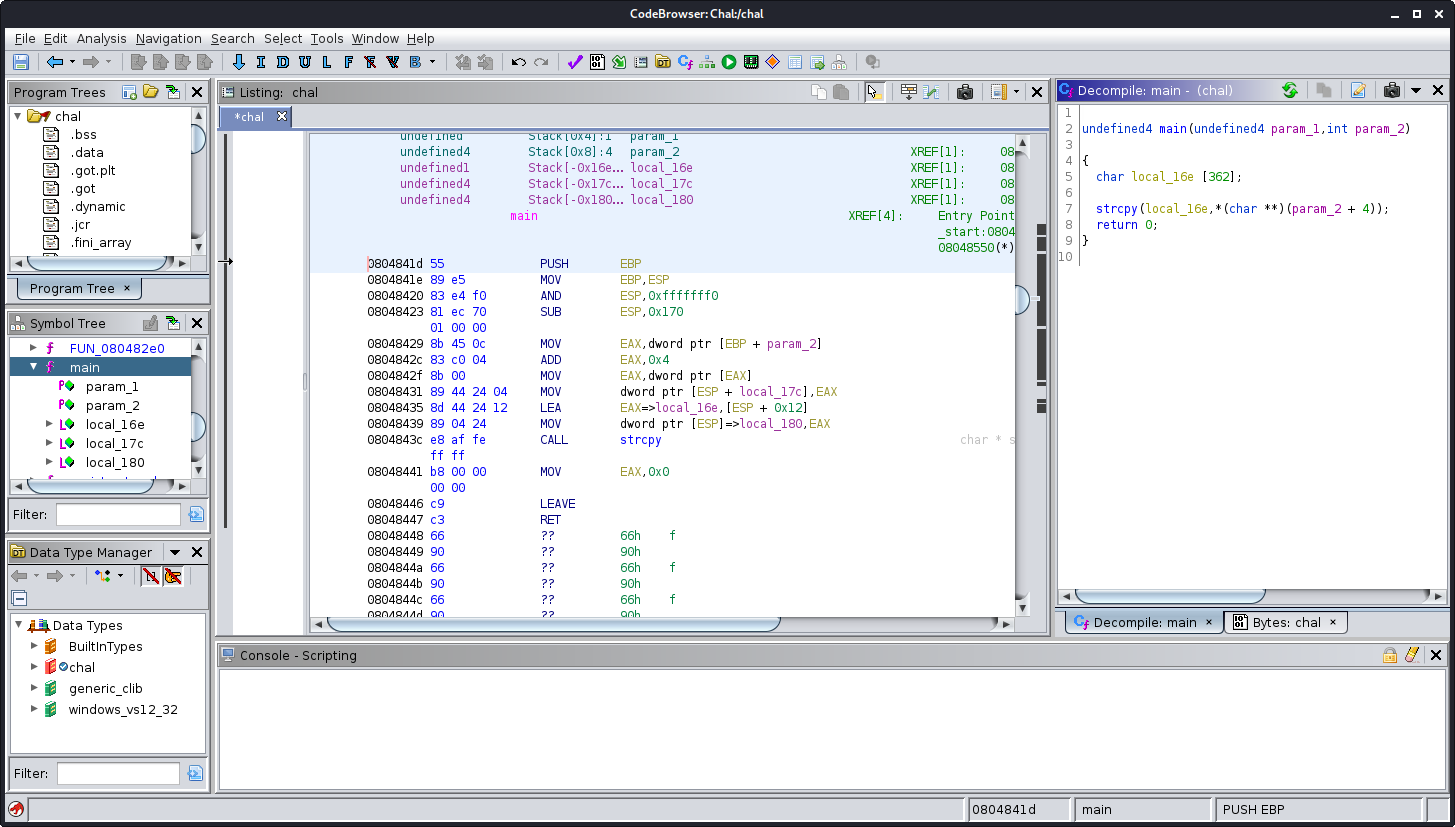Expand the windows_vs12_32 archive node
This screenshot has width=1455, height=827.
pos(34,709)
